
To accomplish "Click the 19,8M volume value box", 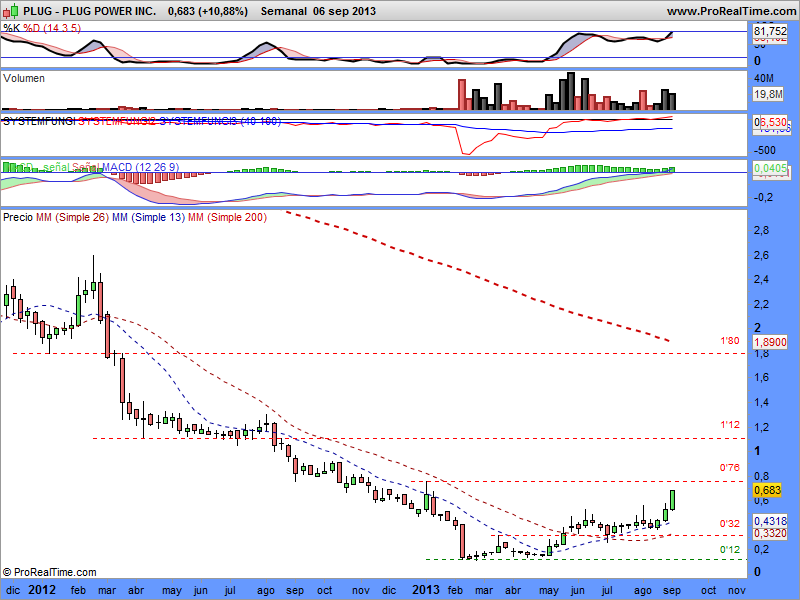I will click(x=768, y=94).
